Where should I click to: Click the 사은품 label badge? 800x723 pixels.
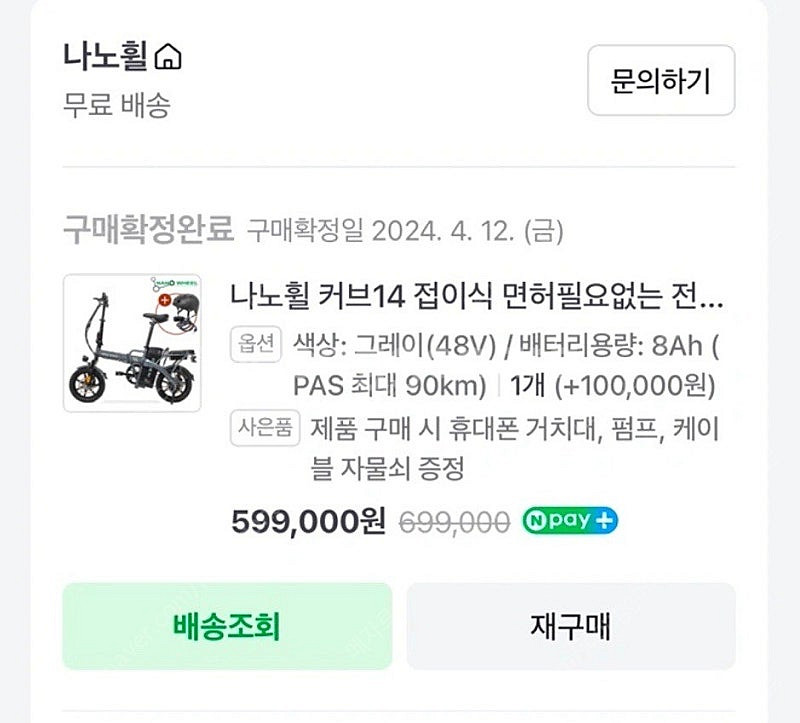[x=266, y=428]
